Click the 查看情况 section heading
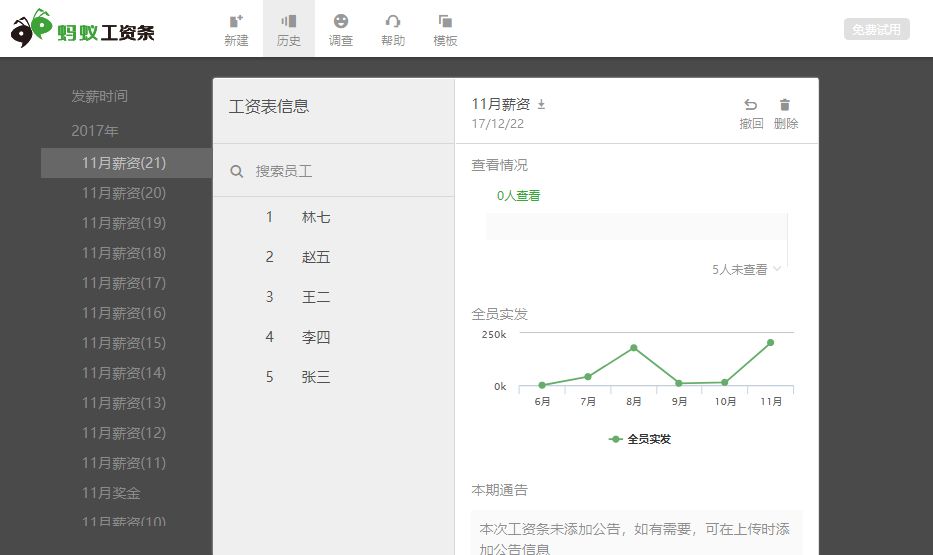The width and height of the screenshot is (933, 555). (499, 165)
